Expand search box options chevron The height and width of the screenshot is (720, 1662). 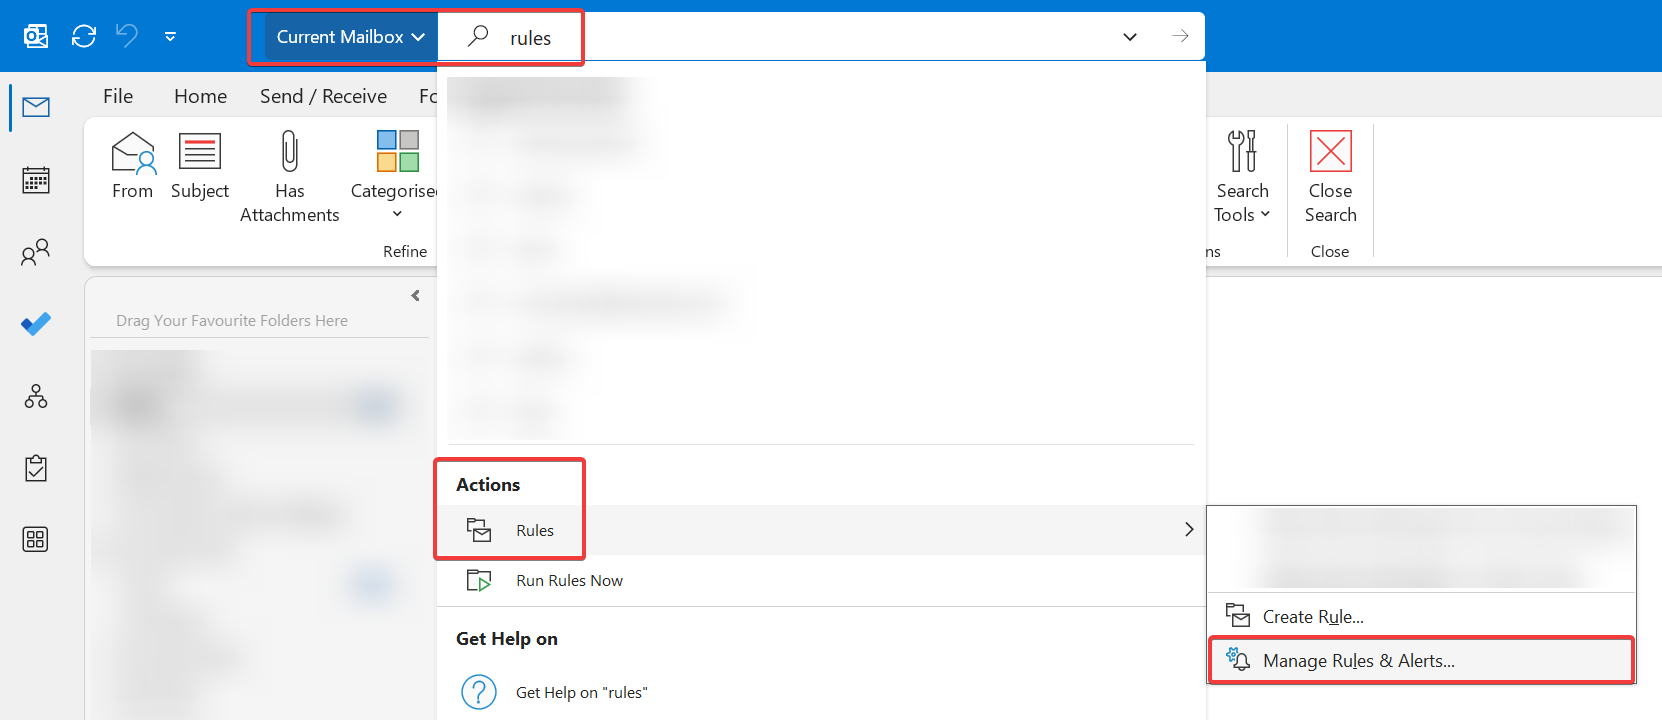coord(1130,37)
